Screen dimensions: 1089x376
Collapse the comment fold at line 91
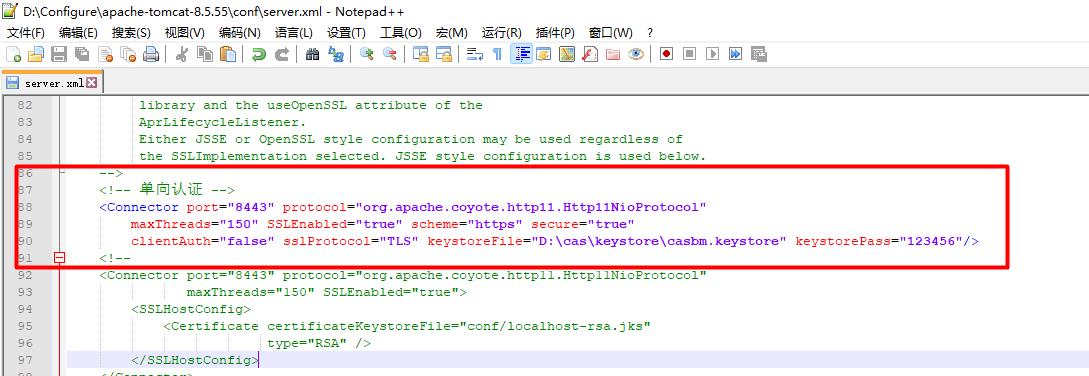[60, 258]
